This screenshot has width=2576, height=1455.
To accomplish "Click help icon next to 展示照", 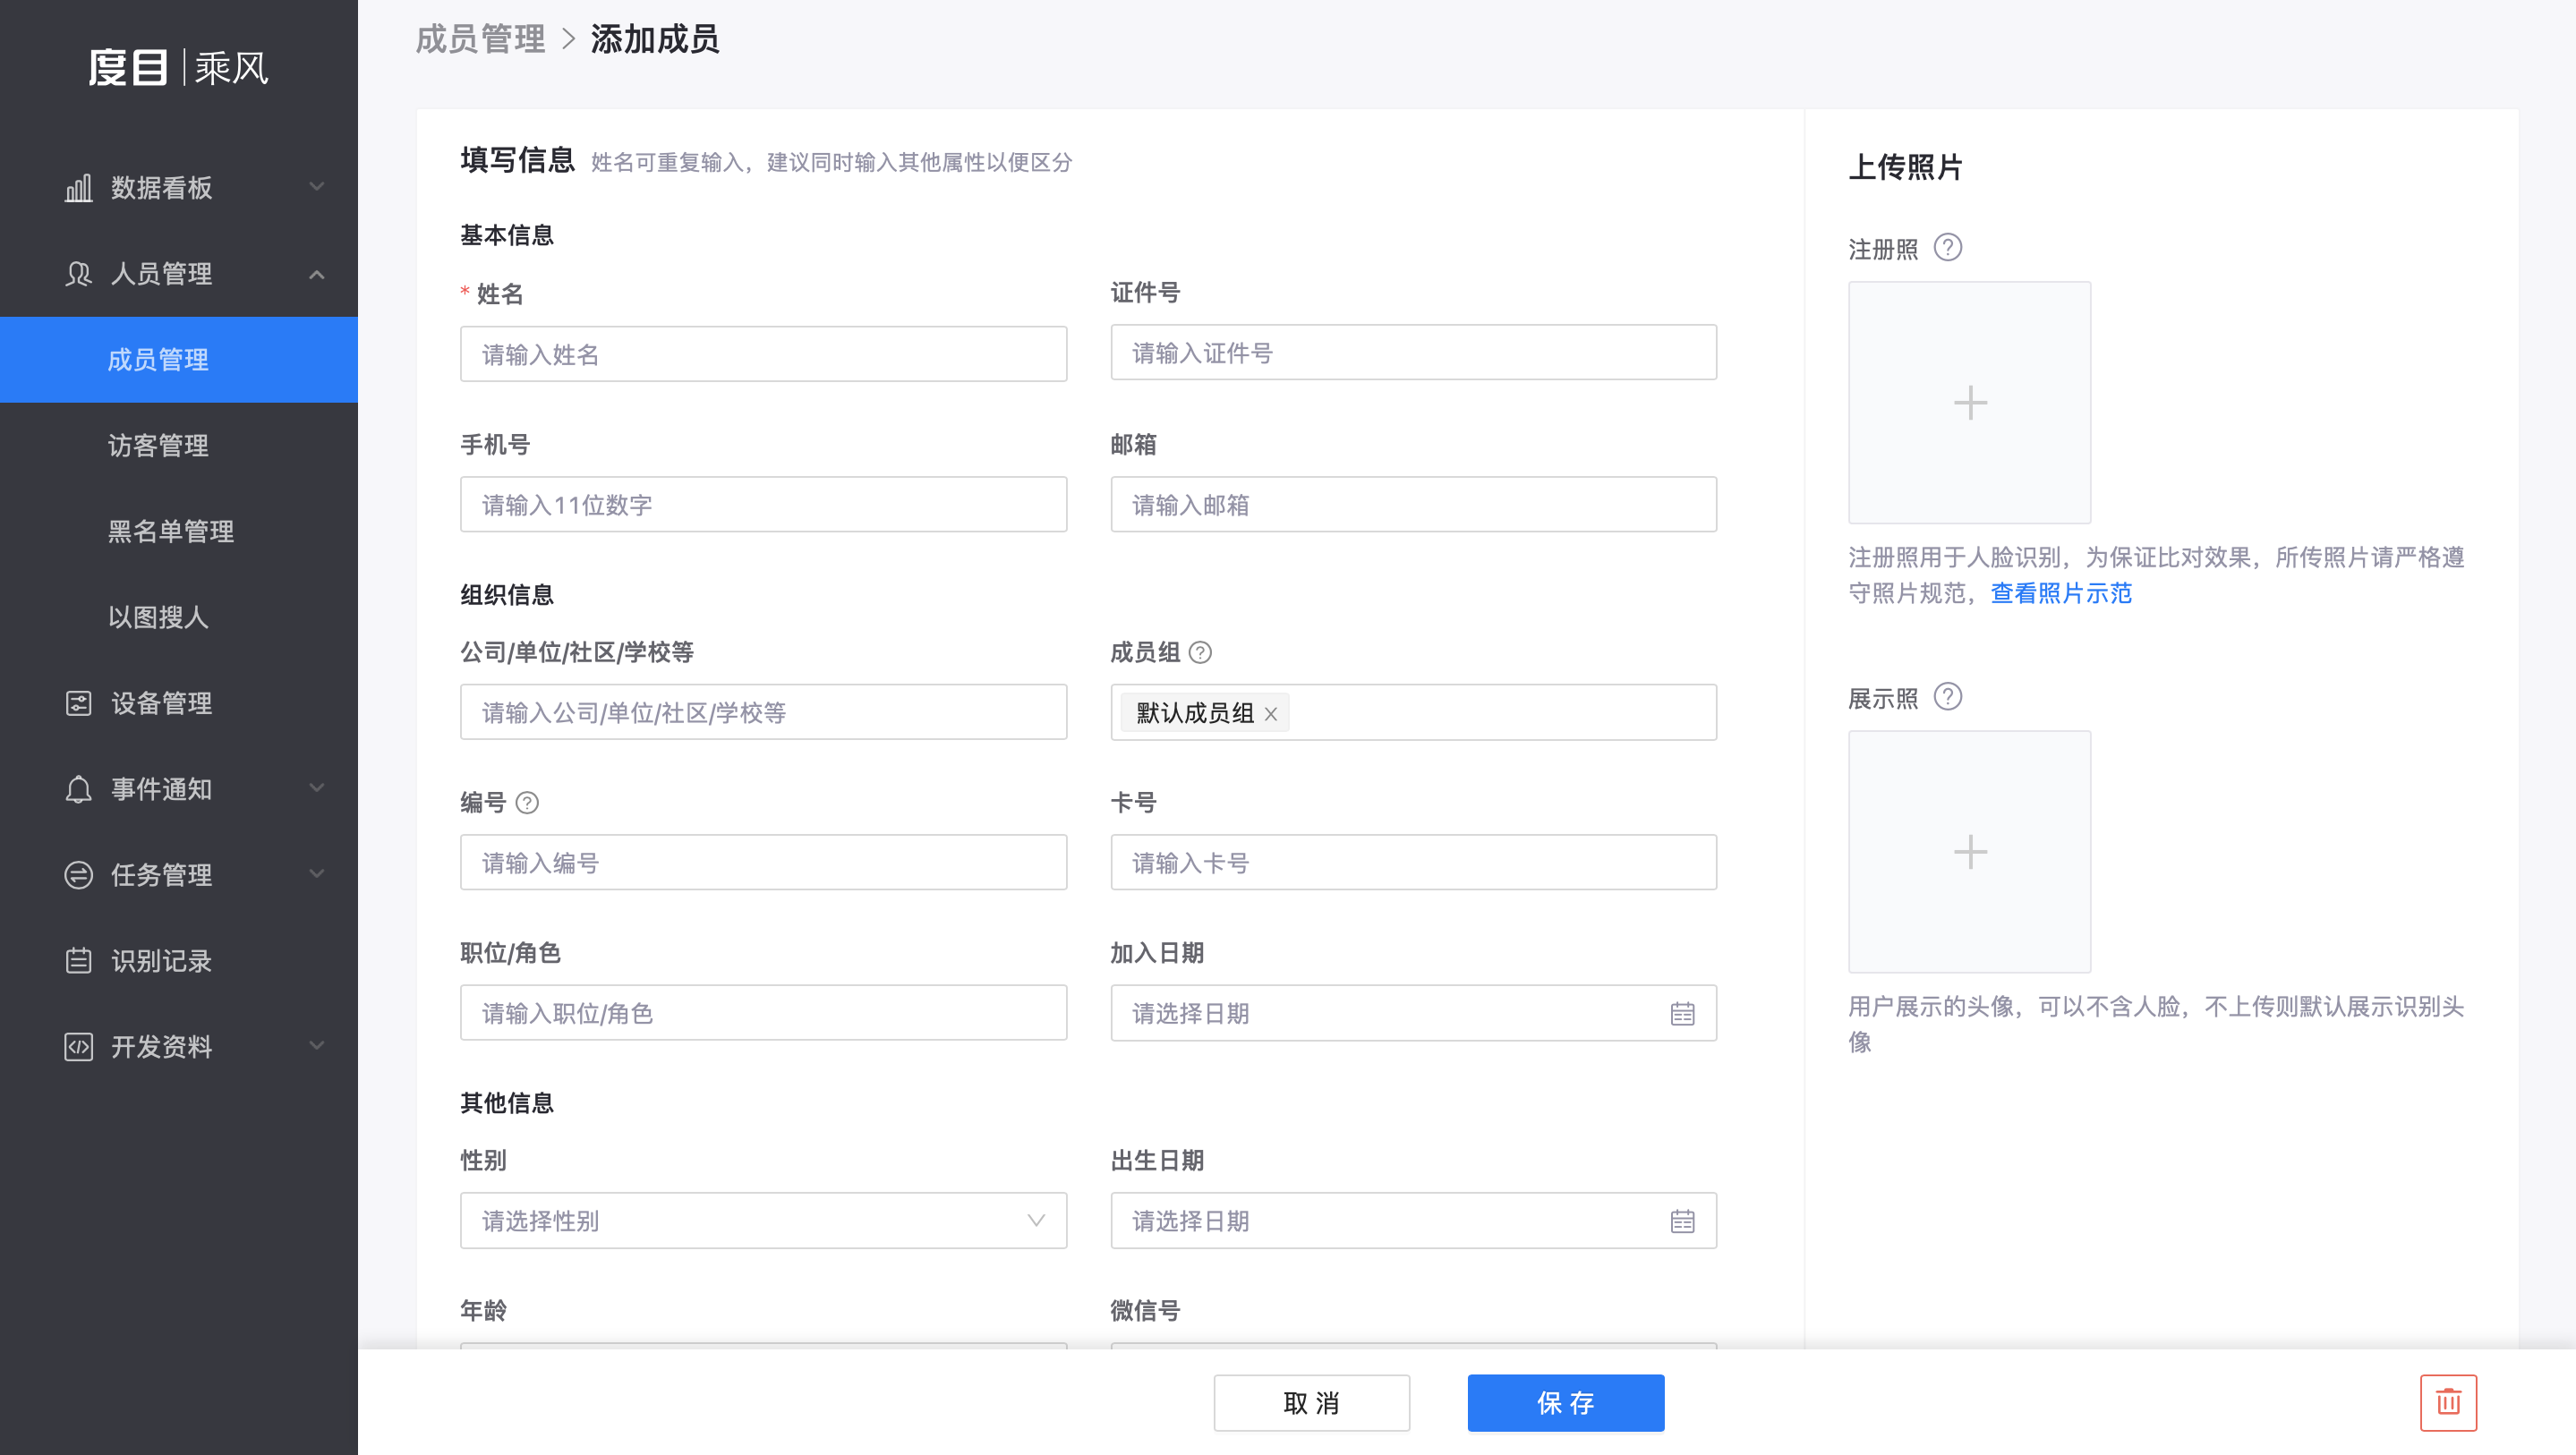I will coord(1947,697).
